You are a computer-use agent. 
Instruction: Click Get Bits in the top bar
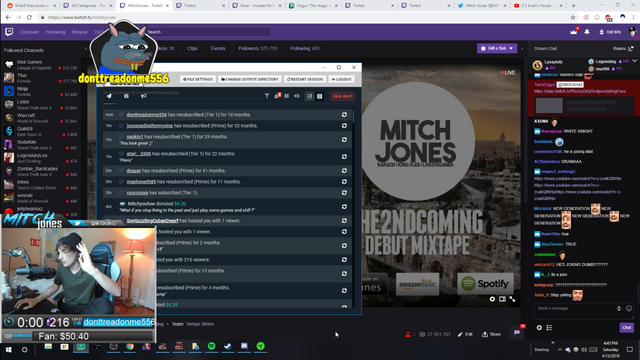[610, 32]
